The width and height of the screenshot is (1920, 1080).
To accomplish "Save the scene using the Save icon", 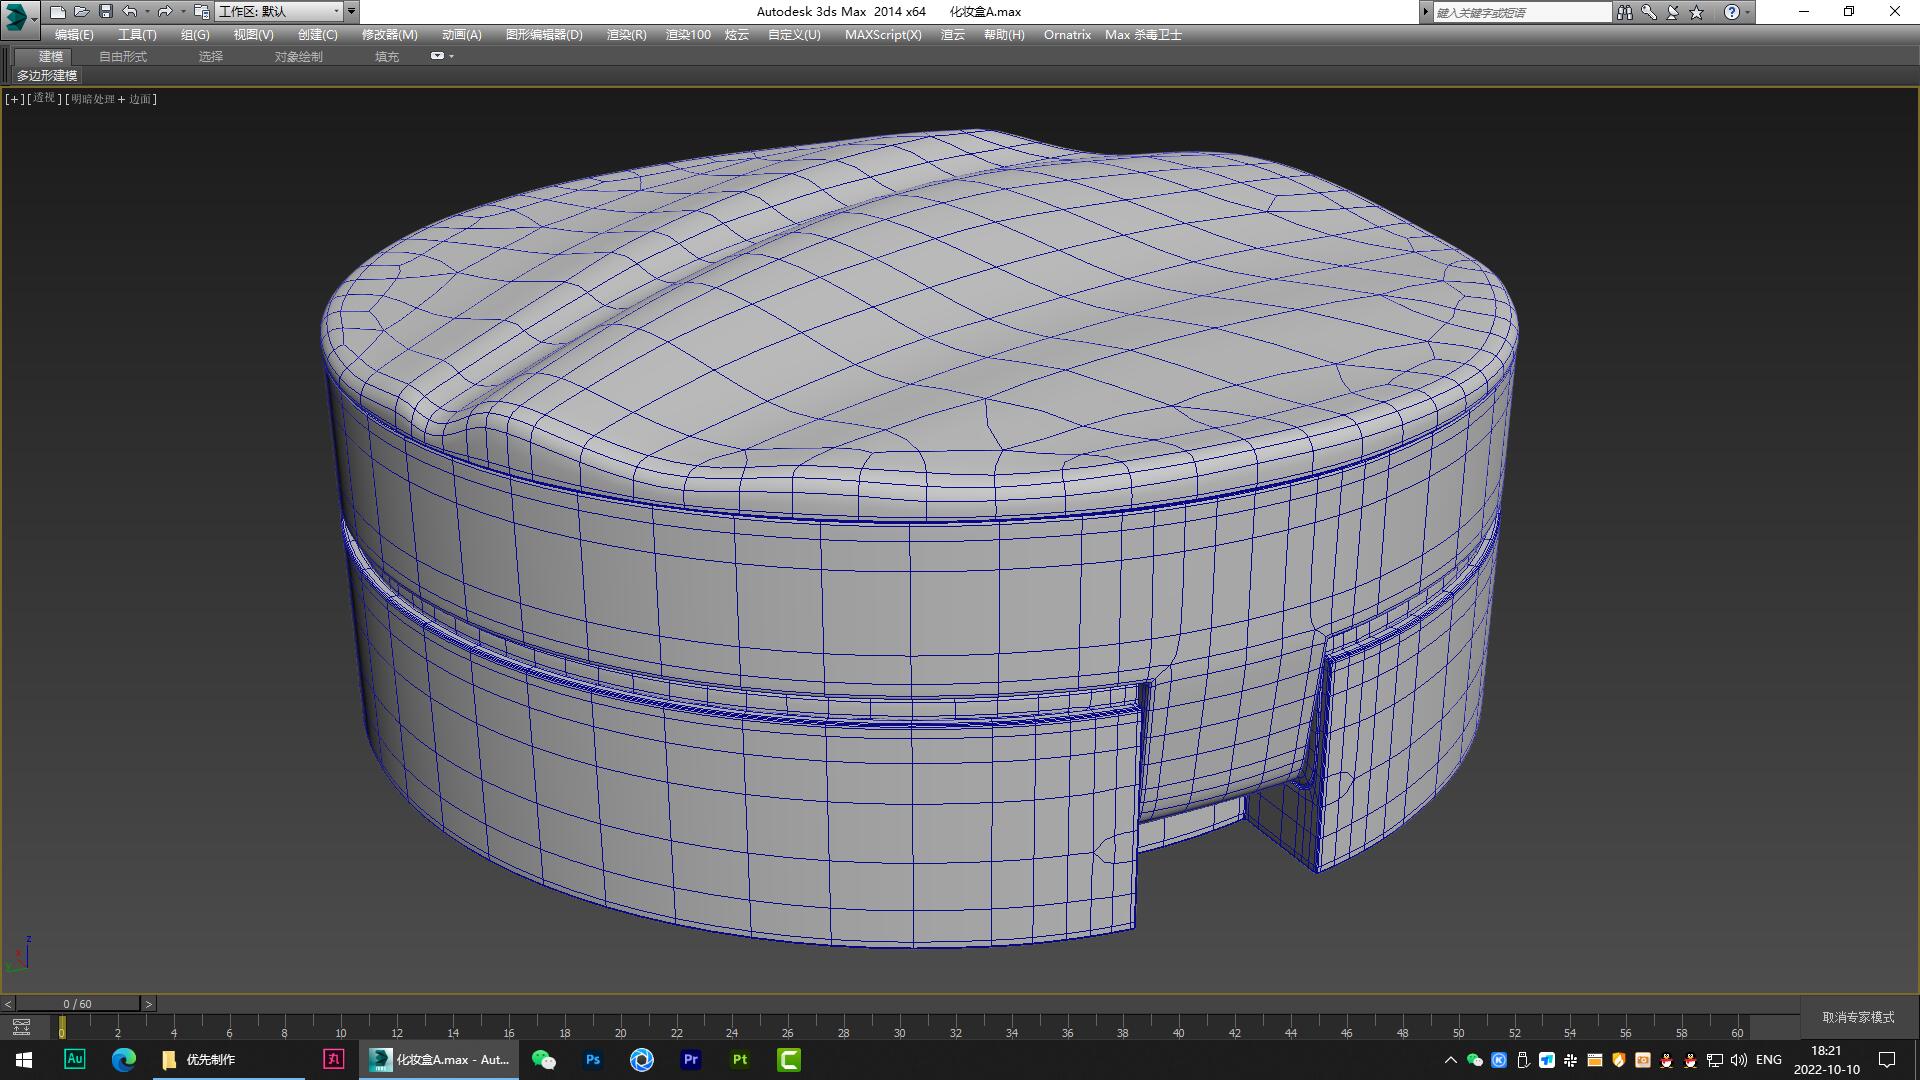I will click(106, 11).
